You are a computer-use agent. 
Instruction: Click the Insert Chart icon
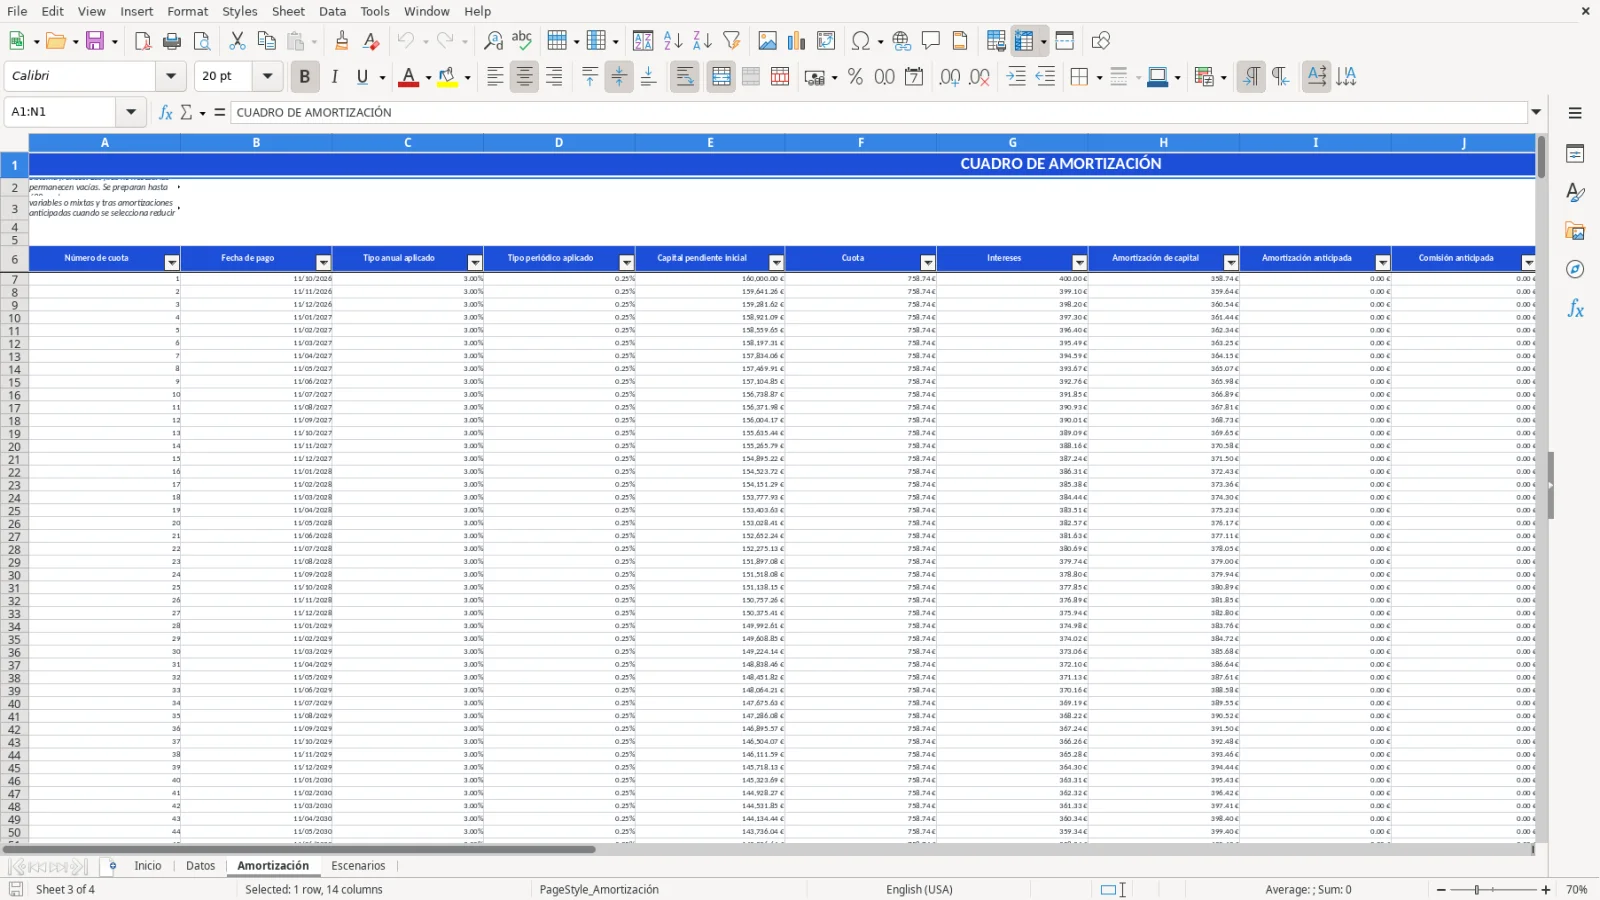[796, 41]
